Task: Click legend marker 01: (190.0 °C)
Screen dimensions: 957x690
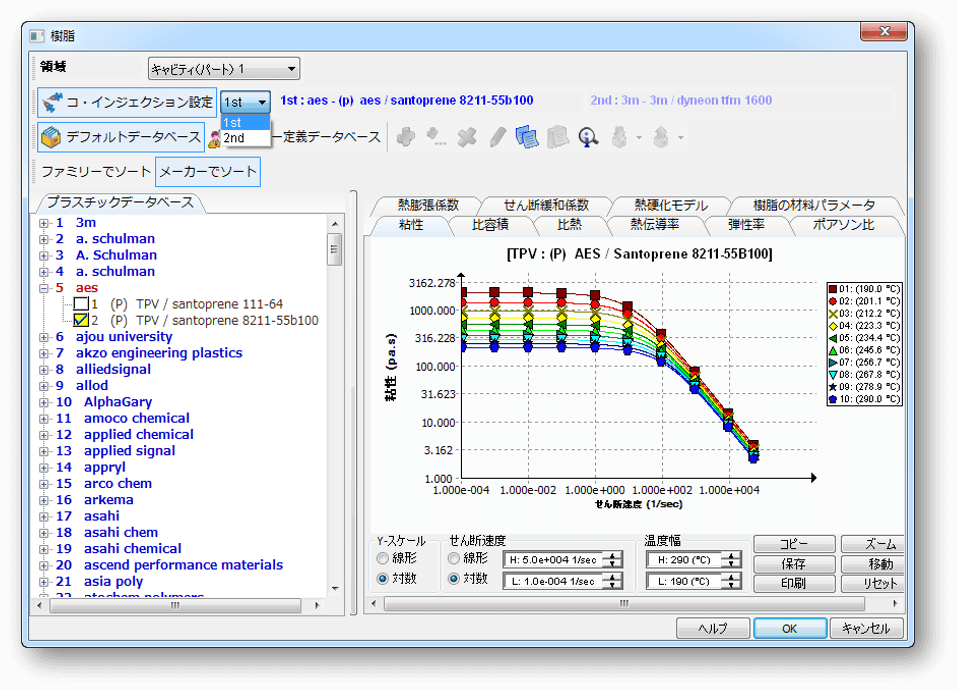Action: point(832,289)
